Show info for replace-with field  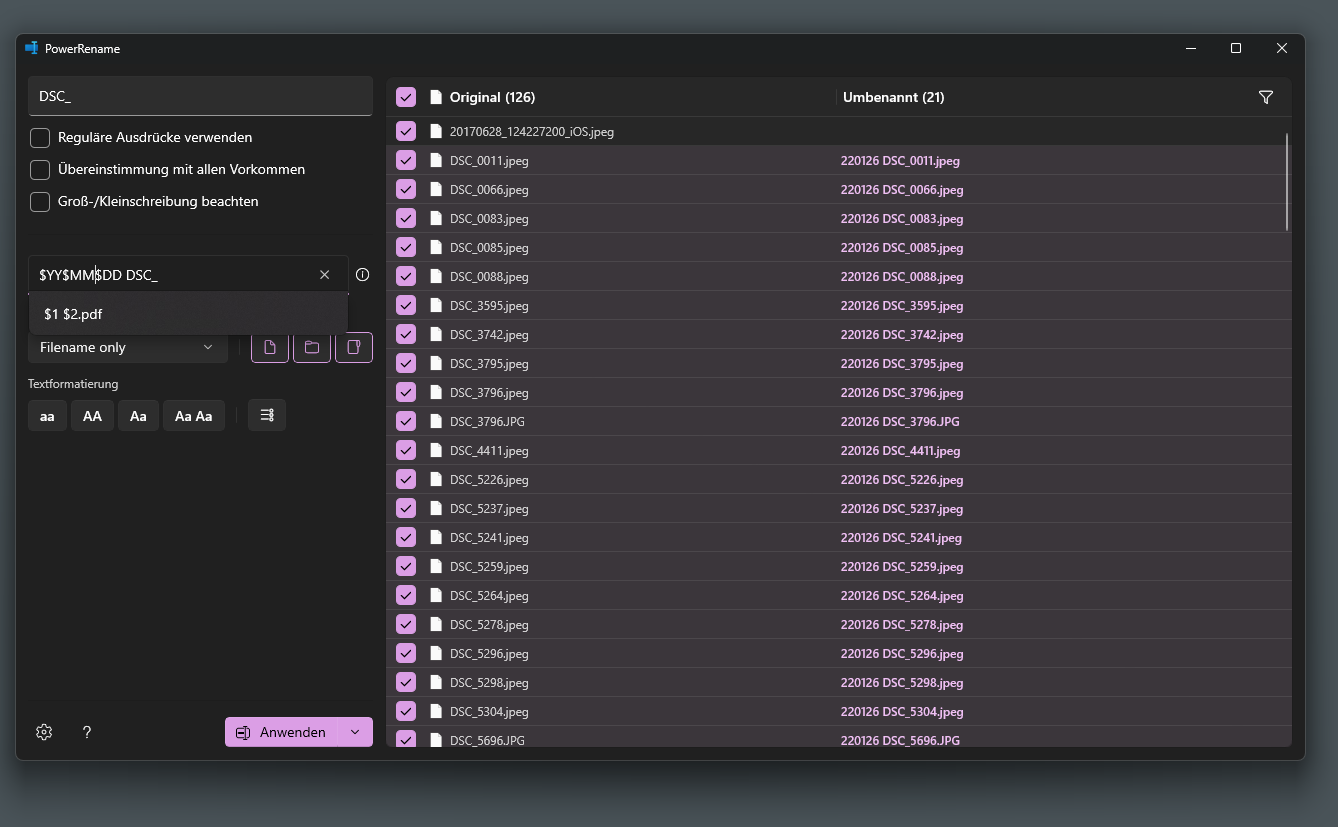click(x=363, y=274)
